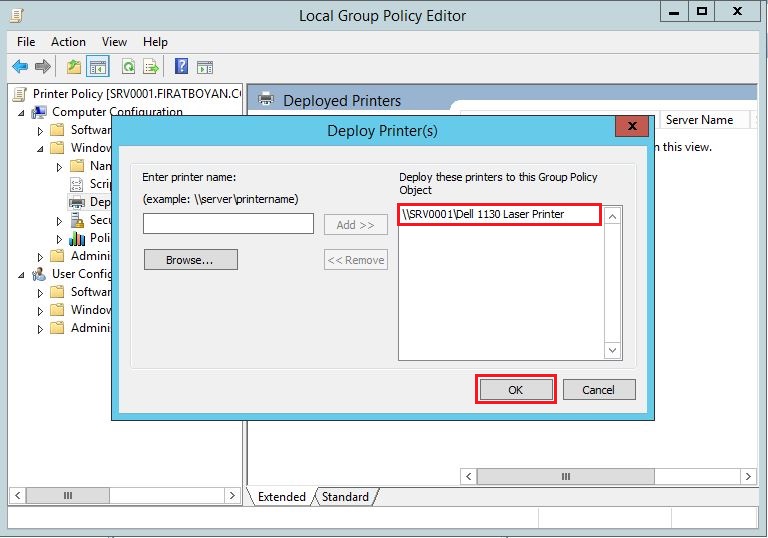Click the Enter printer name text field

click(228, 224)
